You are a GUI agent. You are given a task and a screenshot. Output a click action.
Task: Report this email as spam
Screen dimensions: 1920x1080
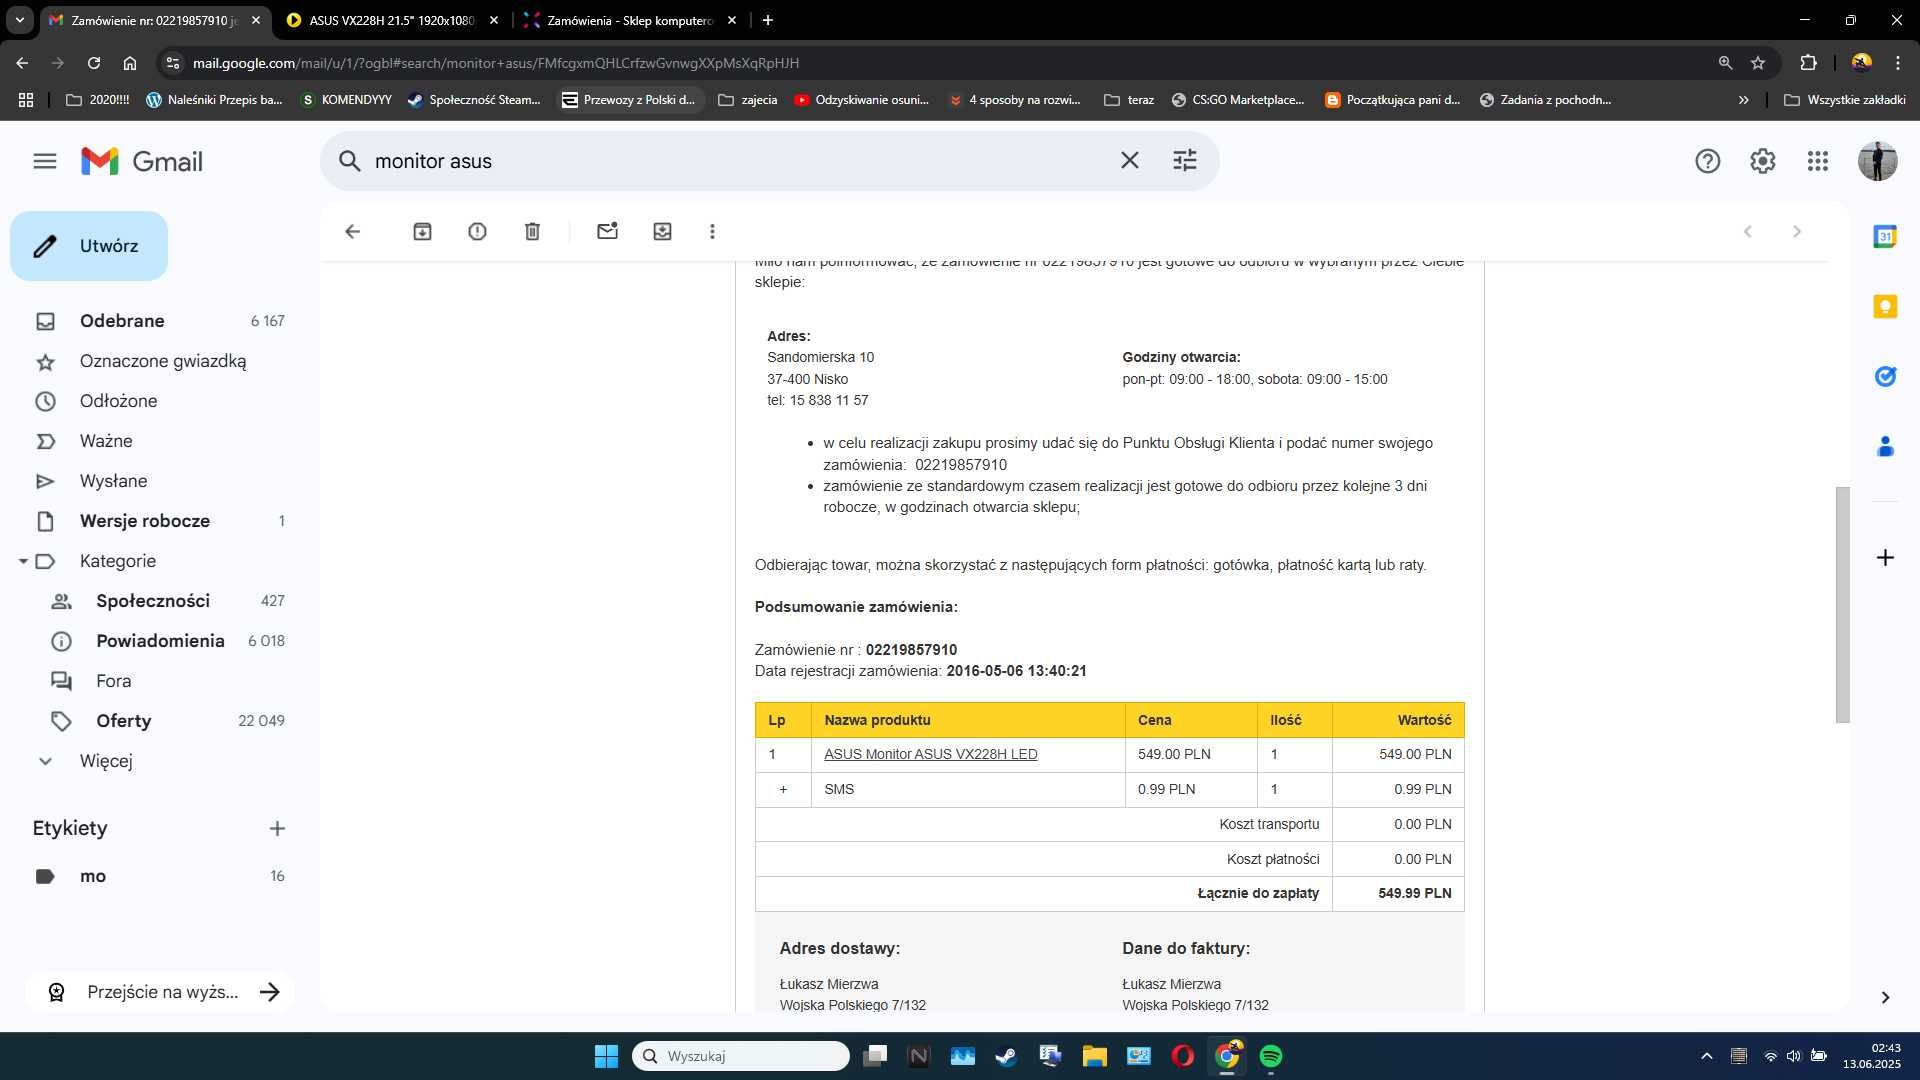coord(477,232)
